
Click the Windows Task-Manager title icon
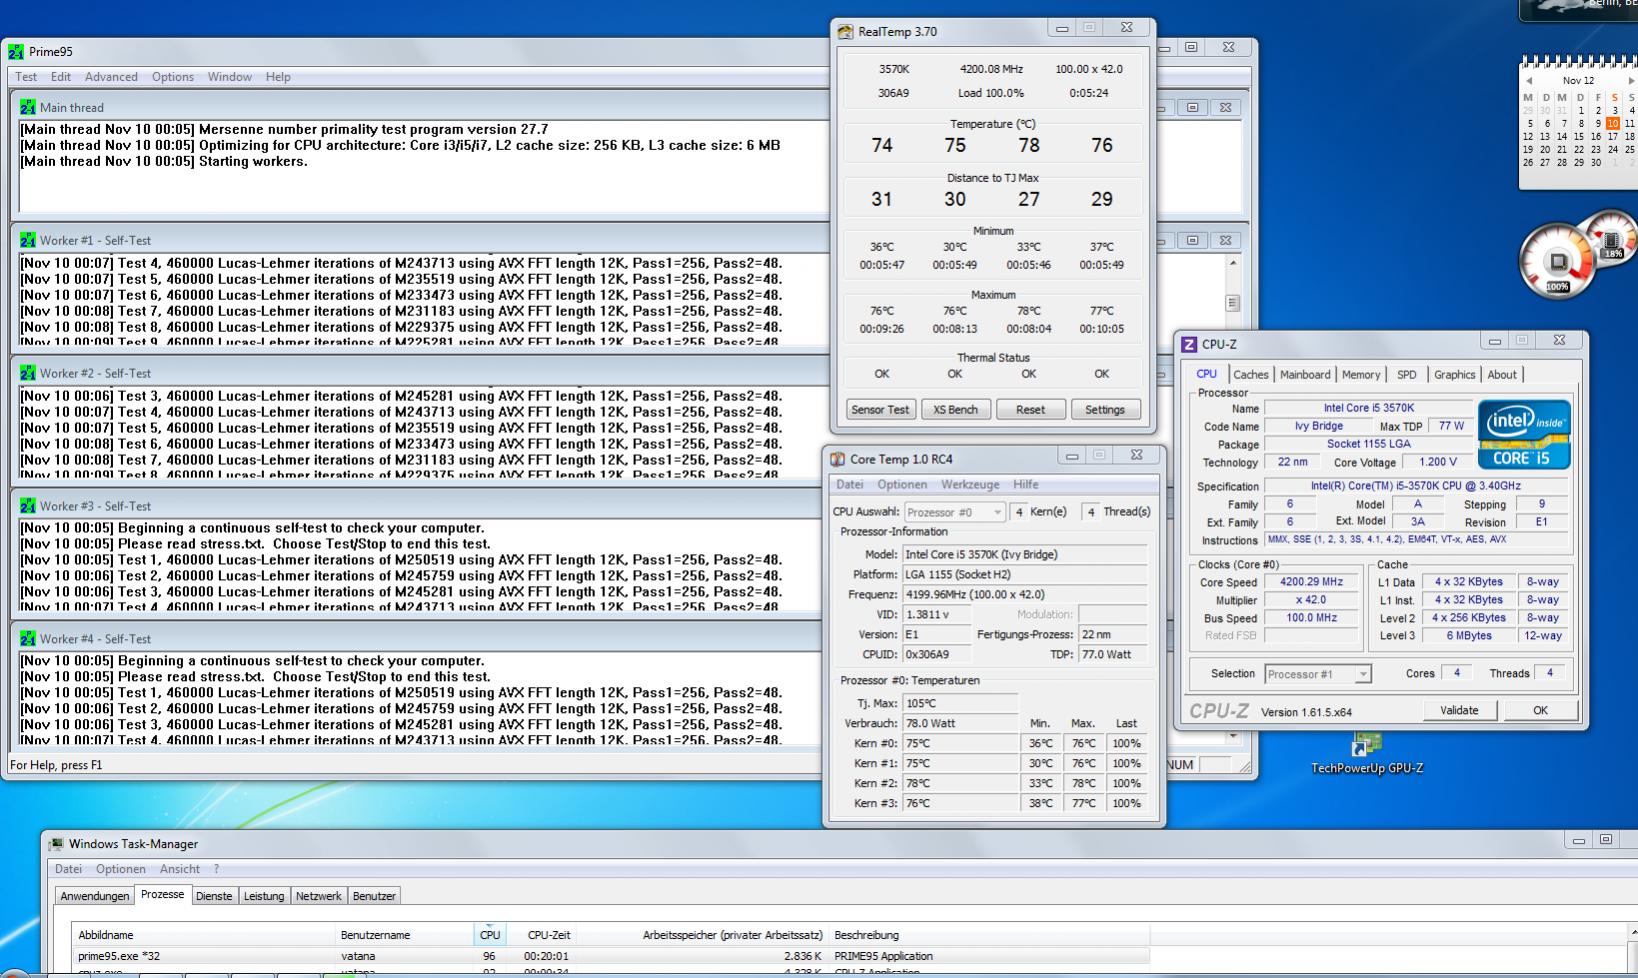tap(57, 845)
